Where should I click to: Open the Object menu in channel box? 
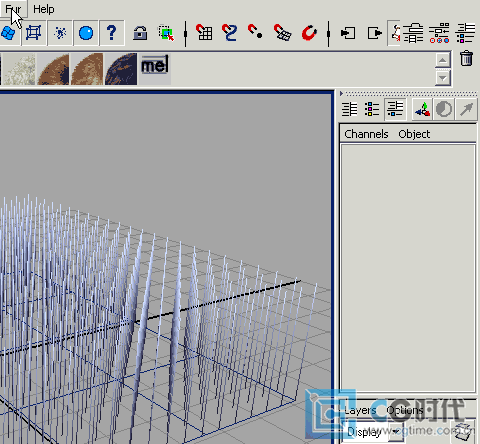coord(414,134)
